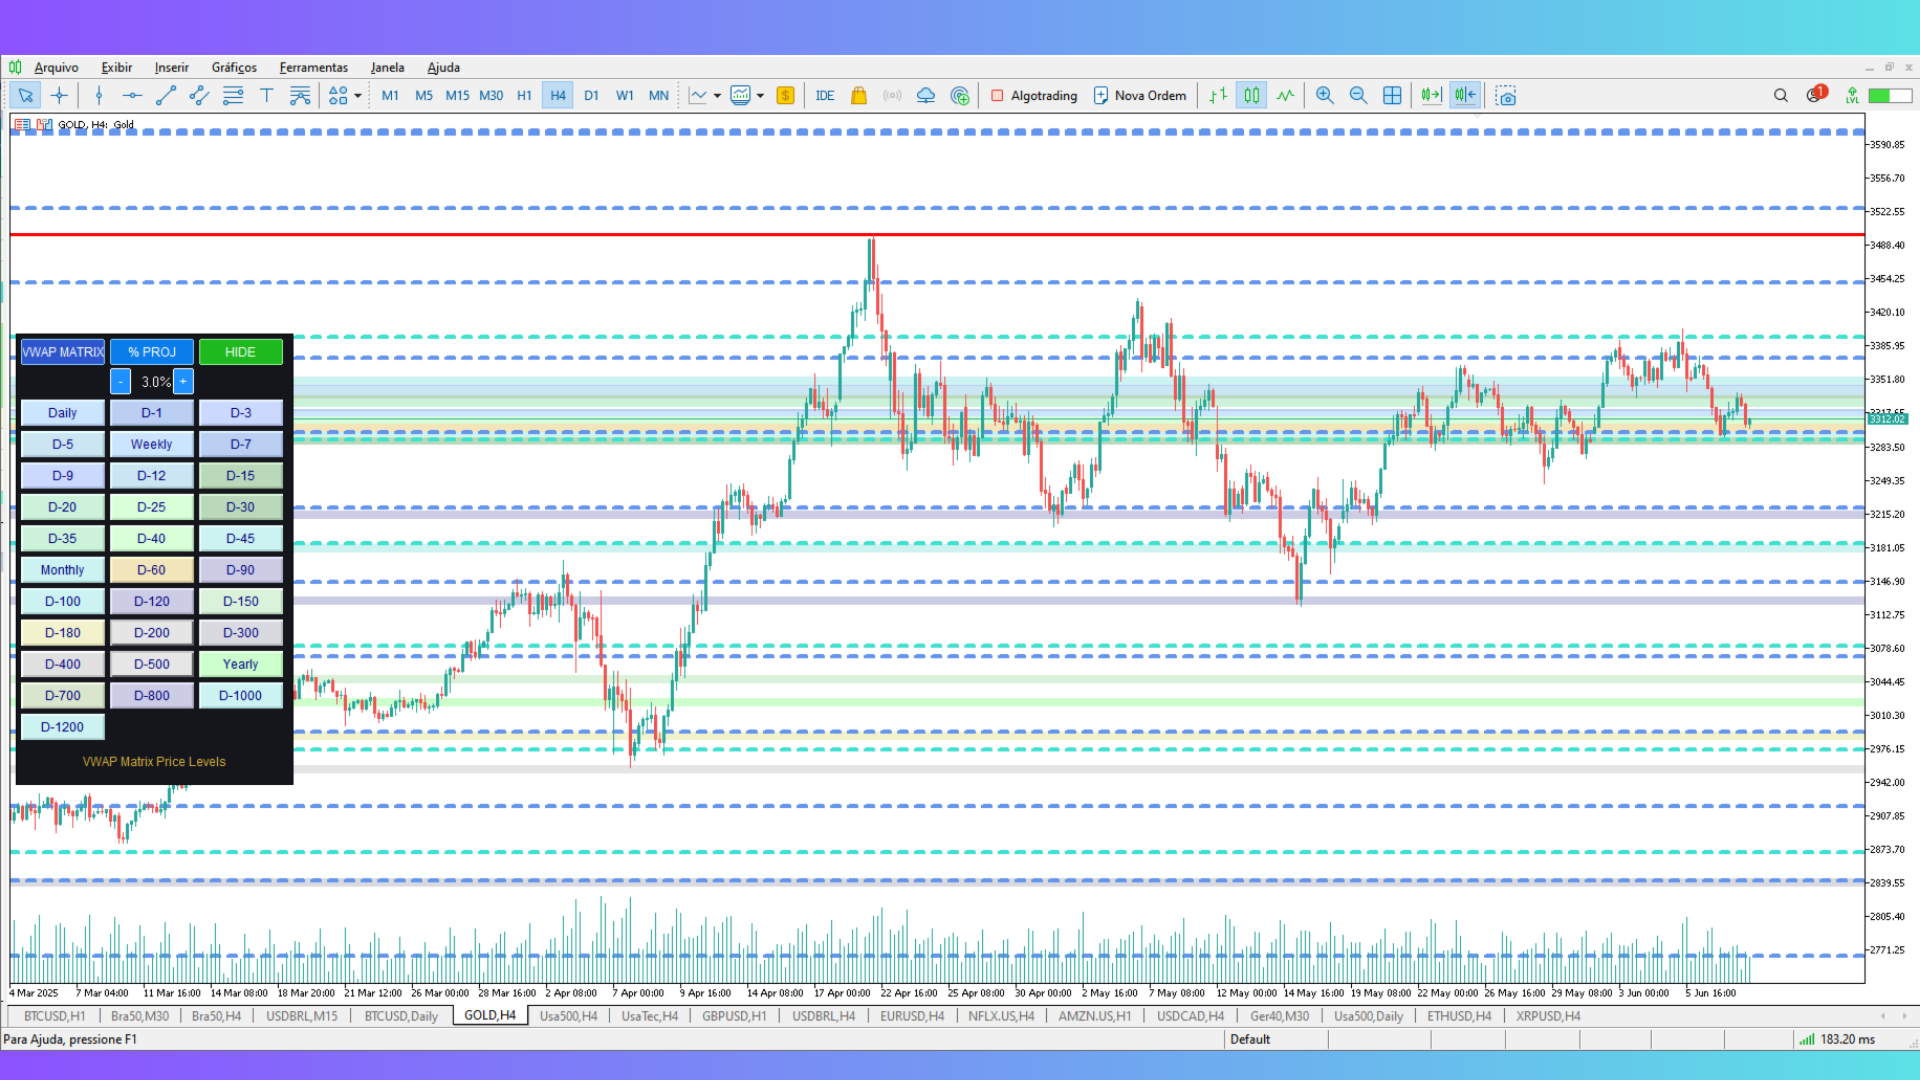1920x1080 pixels.
Task: Open the tile windows grid icon
Action: tap(1392, 96)
